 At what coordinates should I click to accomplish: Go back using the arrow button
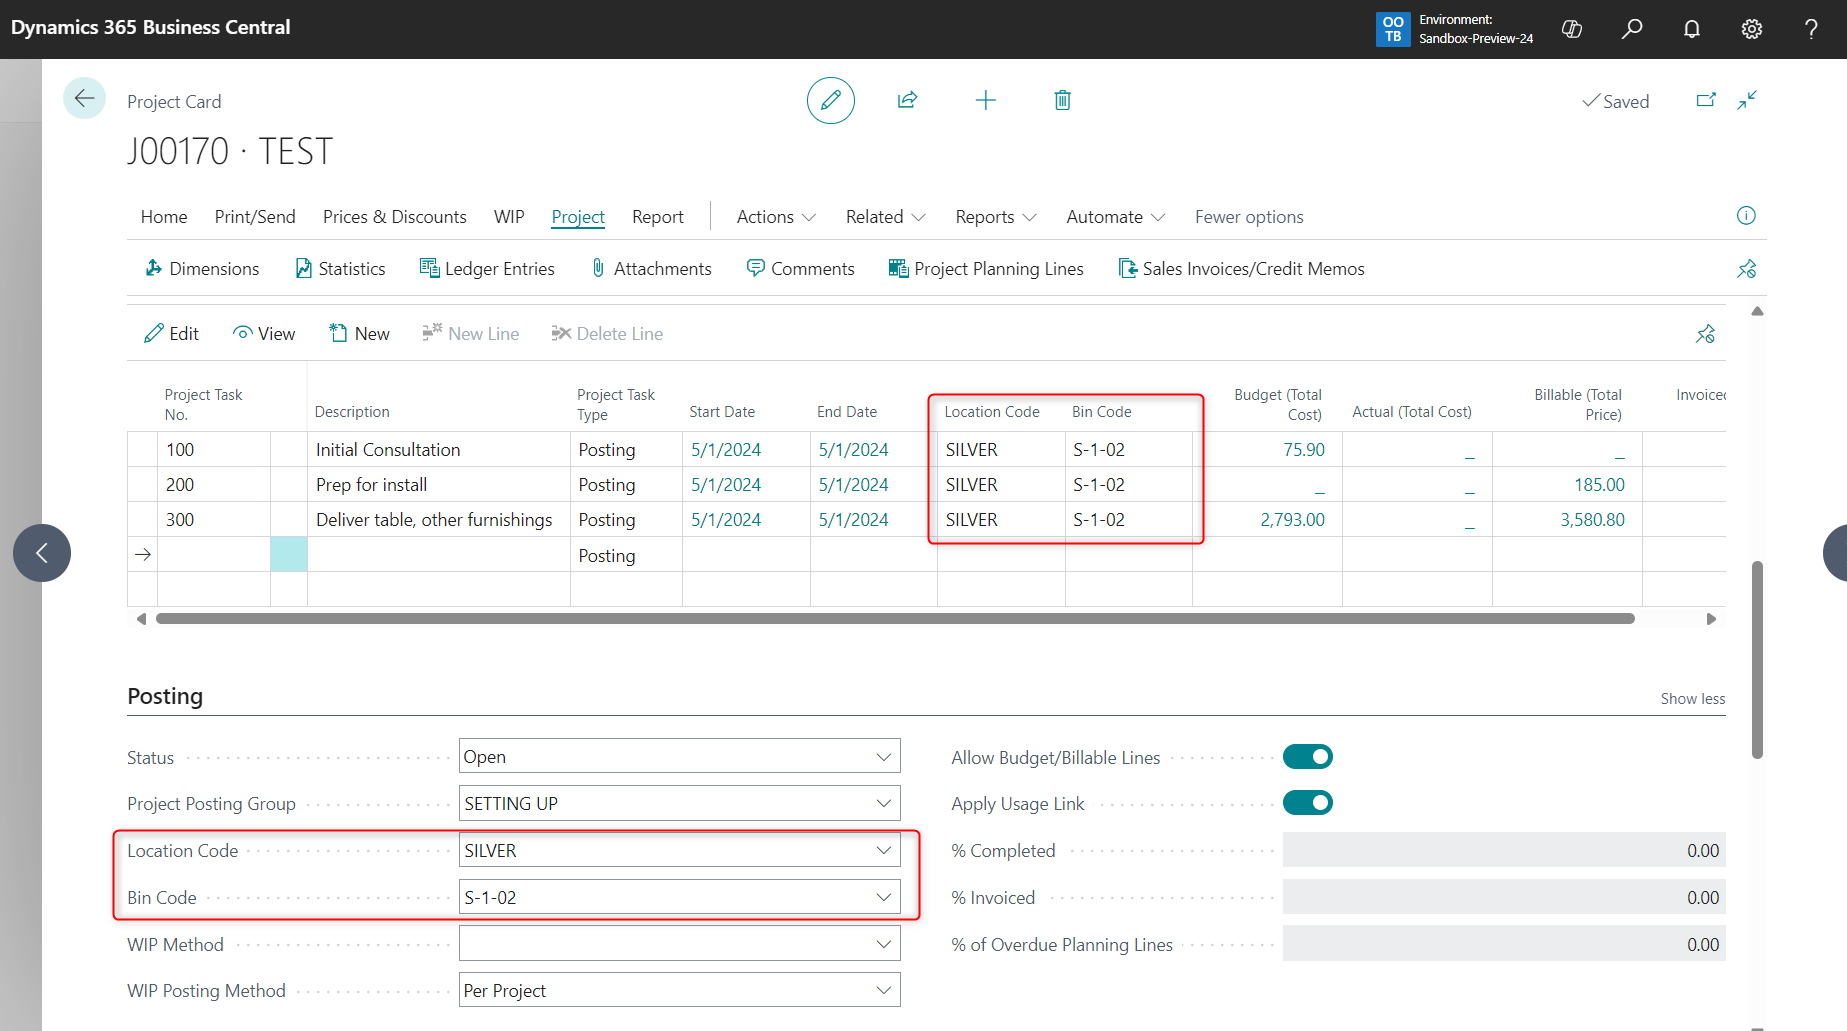point(84,99)
